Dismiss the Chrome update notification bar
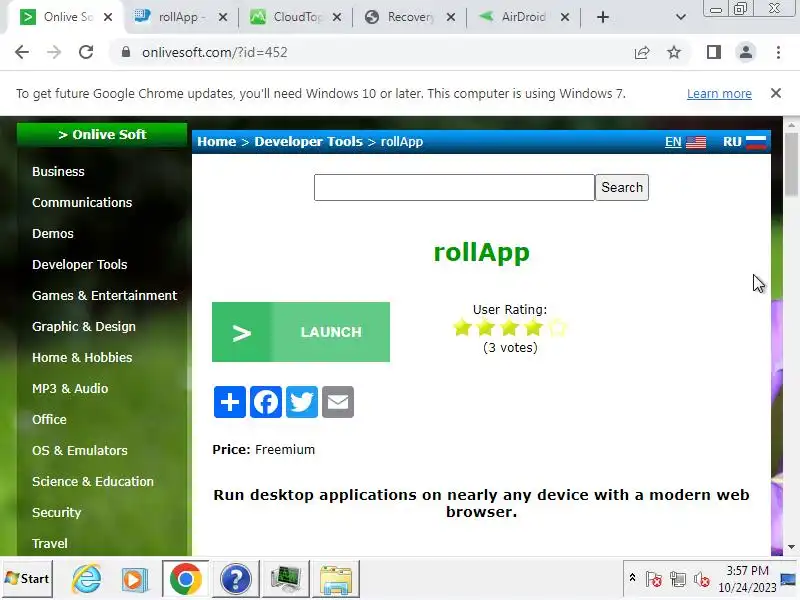Image resolution: width=800 pixels, height=600 pixels. click(776, 93)
